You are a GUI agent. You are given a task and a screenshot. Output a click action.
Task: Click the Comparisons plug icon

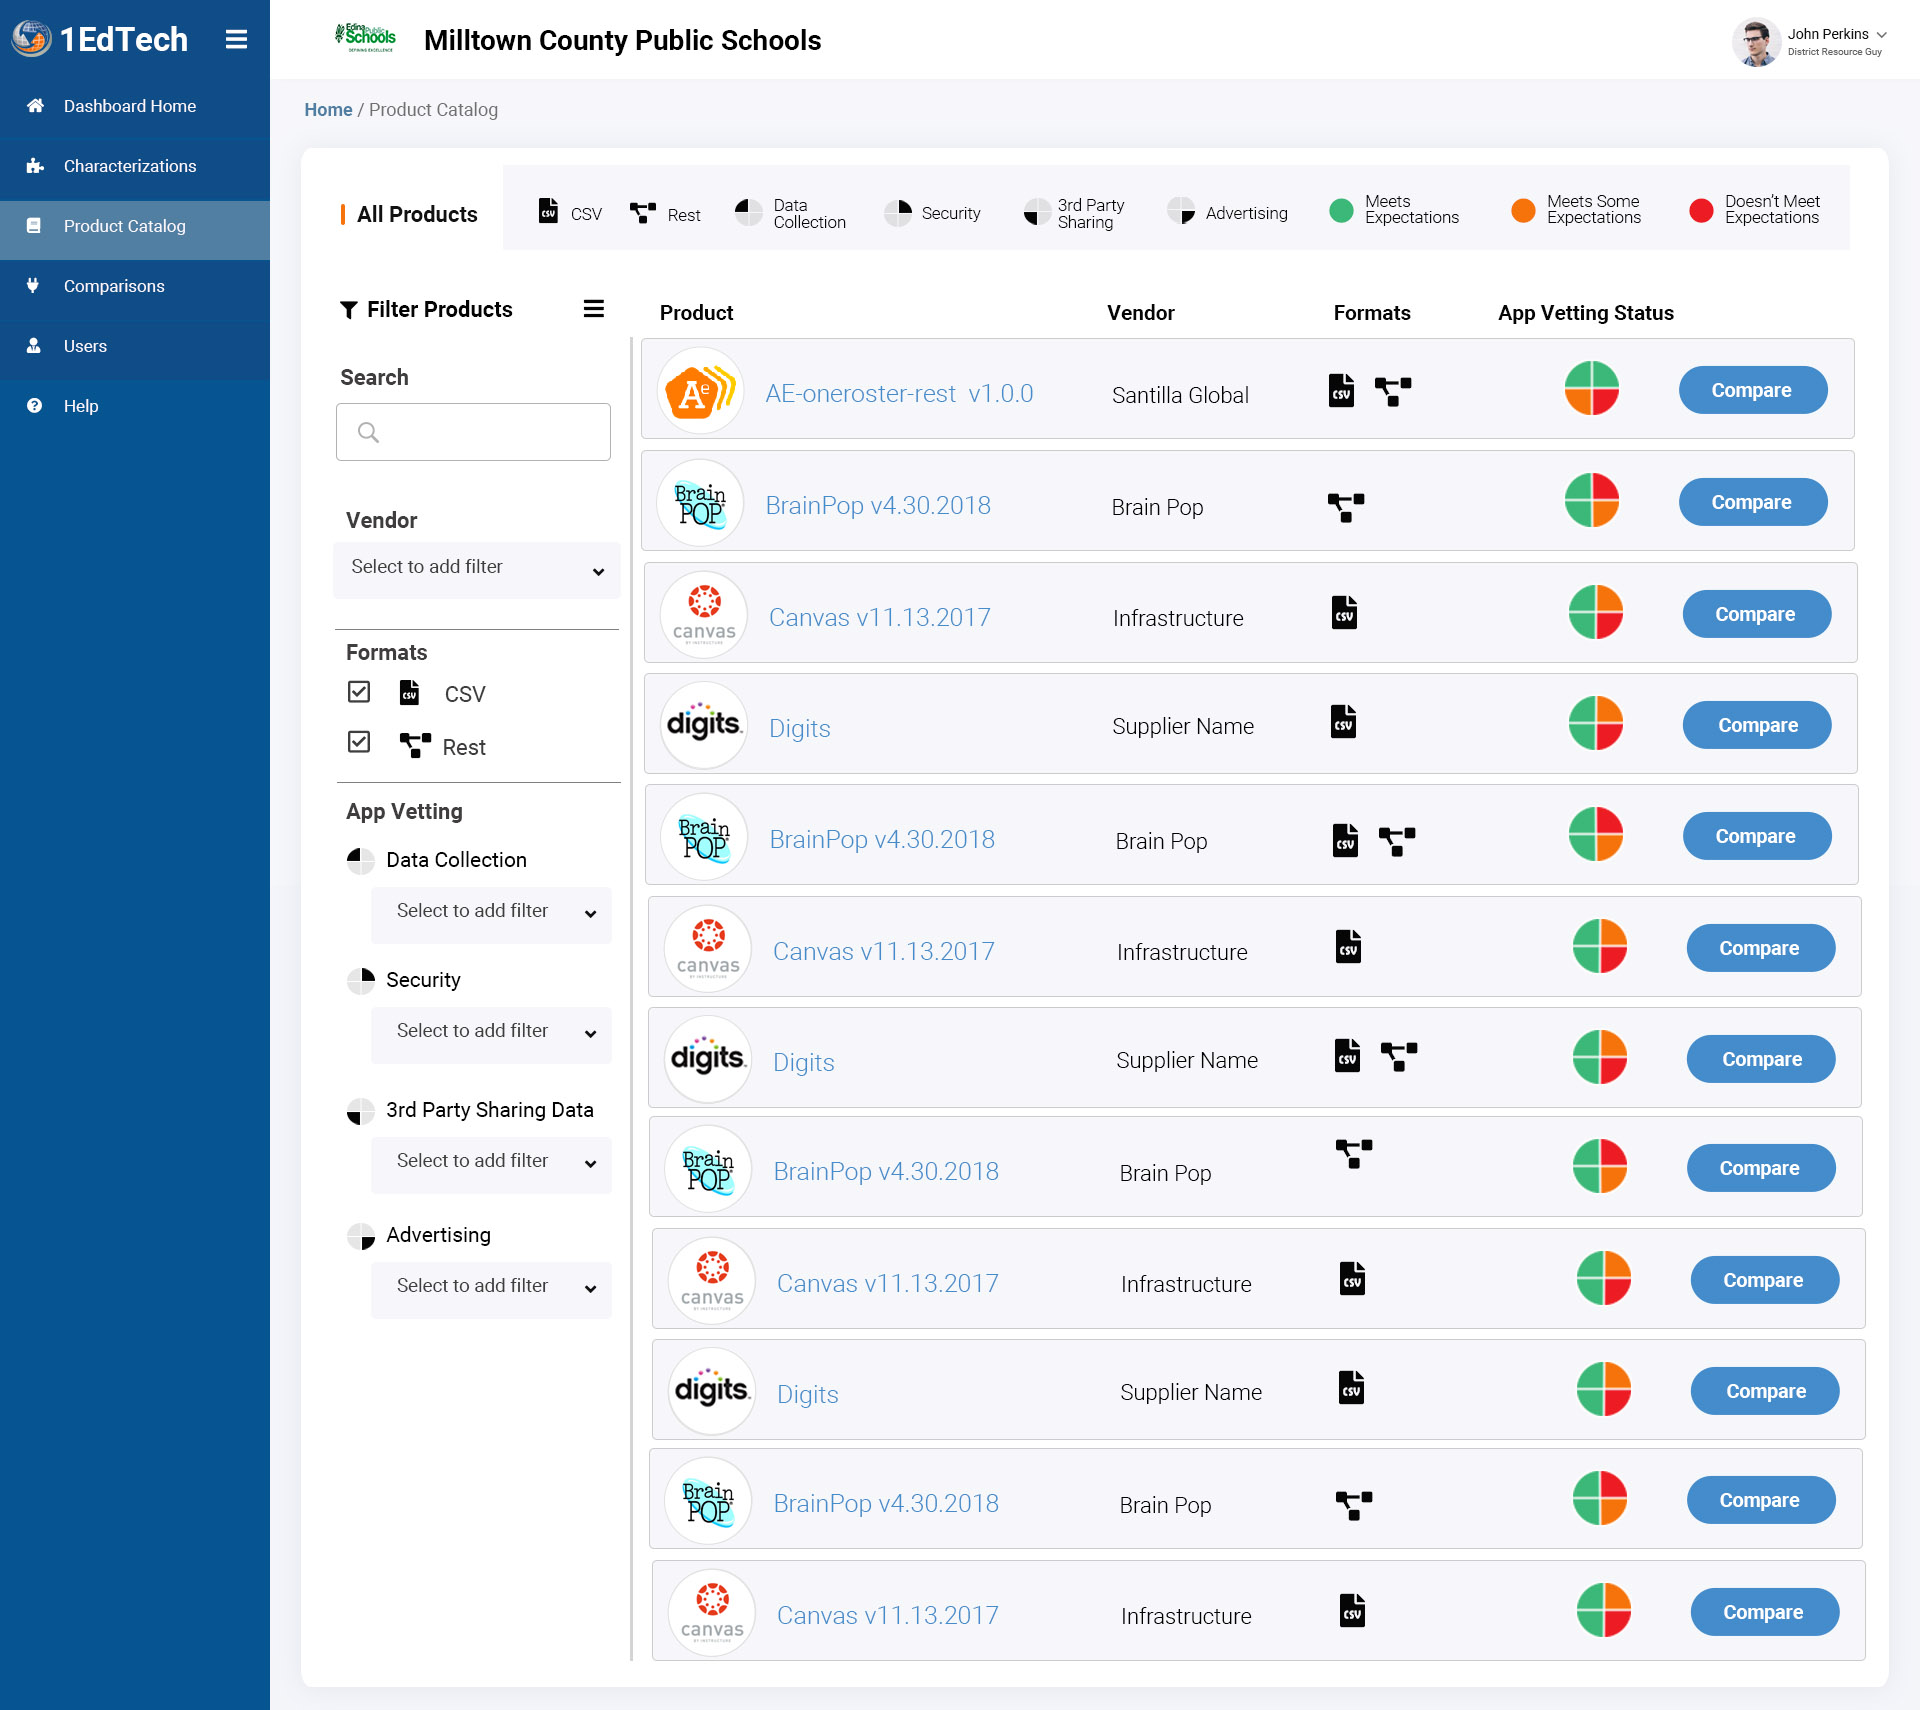click(x=33, y=286)
